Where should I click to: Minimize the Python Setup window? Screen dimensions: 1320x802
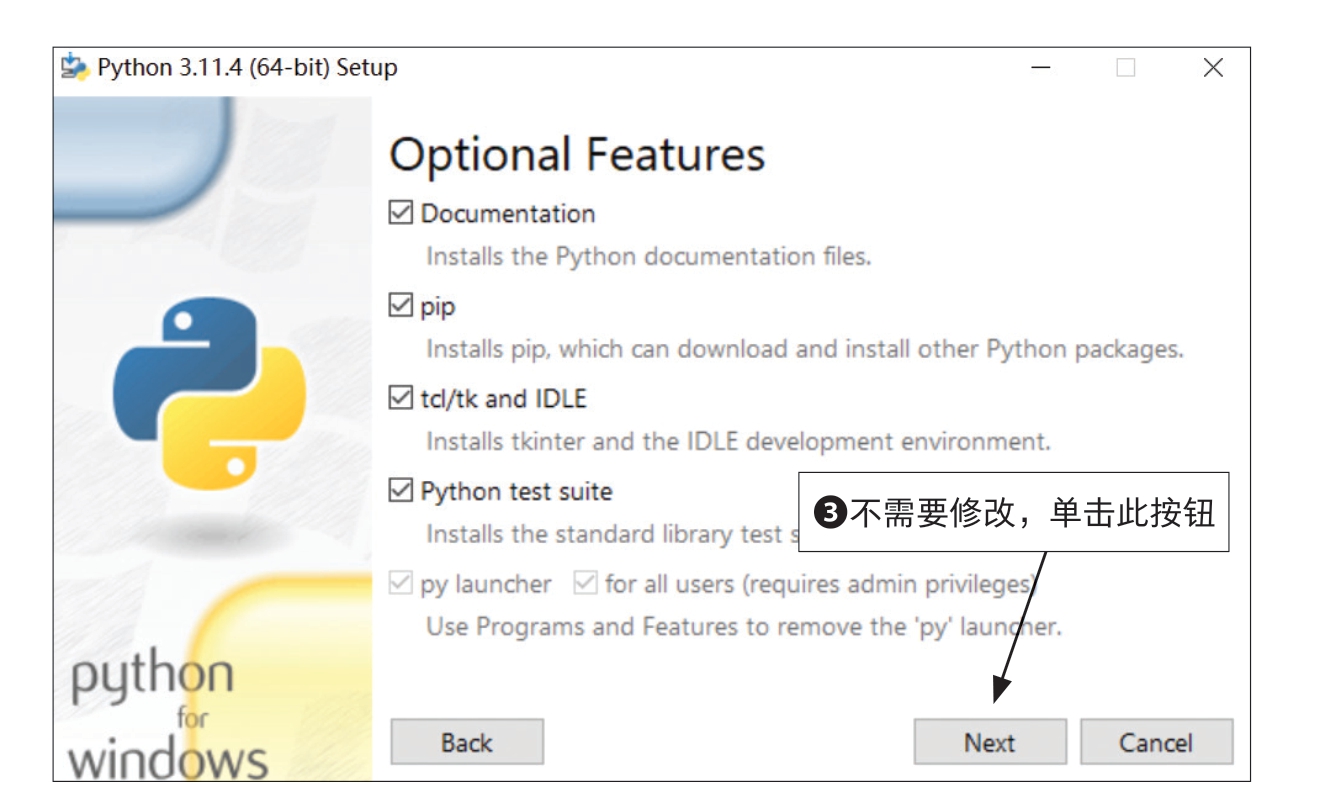click(1041, 67)
